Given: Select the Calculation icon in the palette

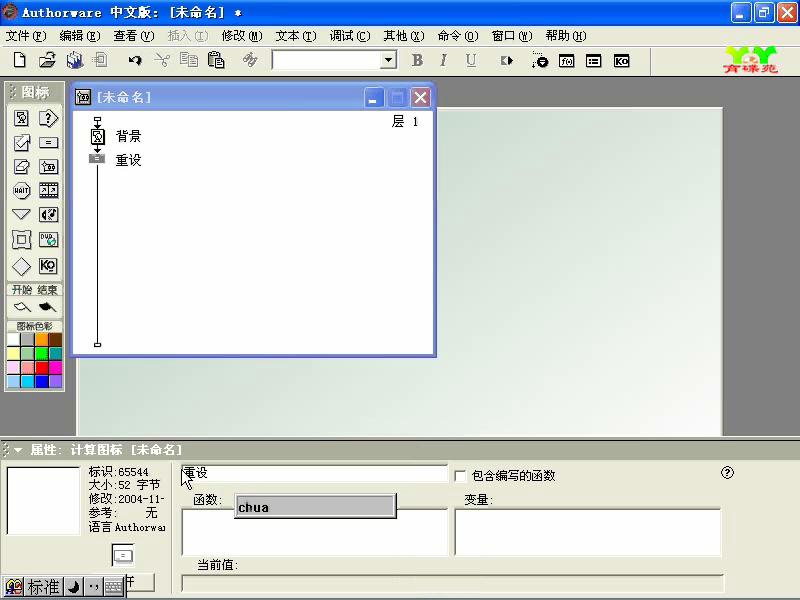Looking at the screenshot, I should pyautogui.click(x=48, y=143).
